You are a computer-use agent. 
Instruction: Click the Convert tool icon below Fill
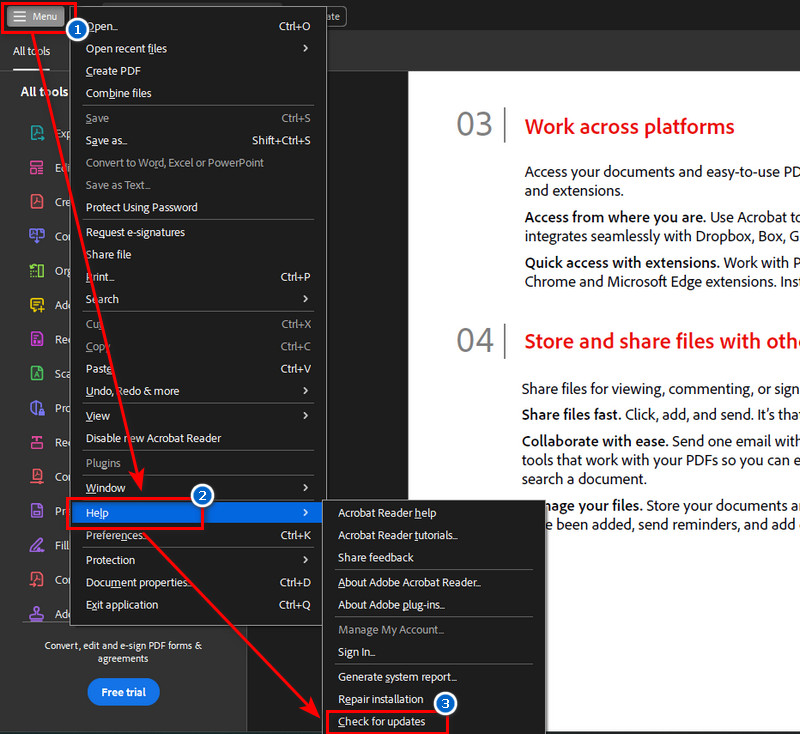click(x=37, y=579)
